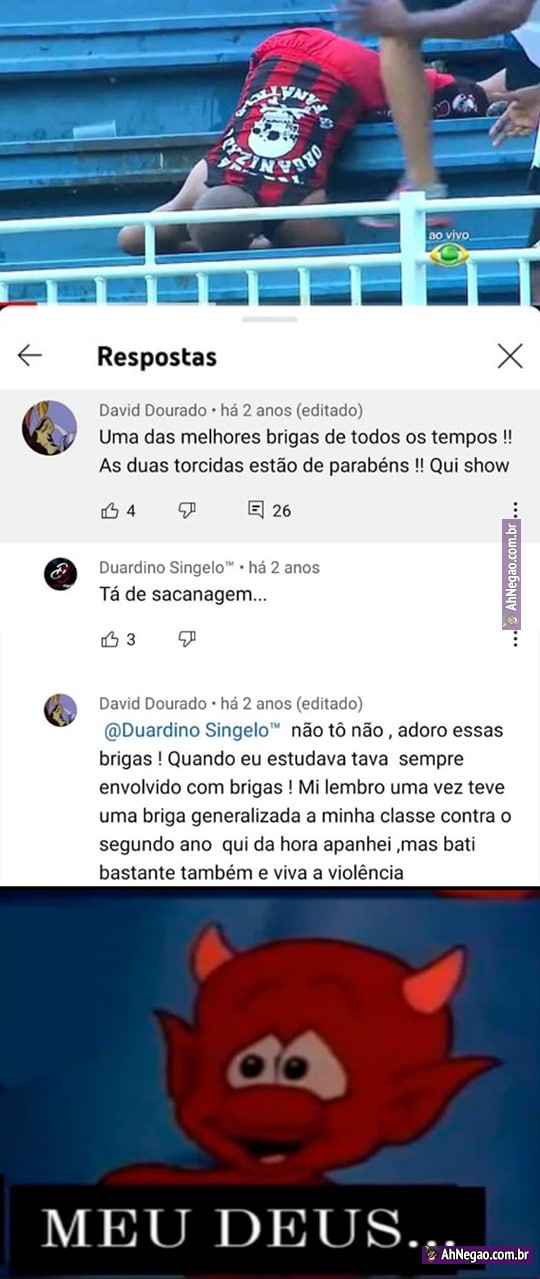Like Duardino Singelo's reply
This screenshot has width=540, height=1279.
(x=110, y=639)
